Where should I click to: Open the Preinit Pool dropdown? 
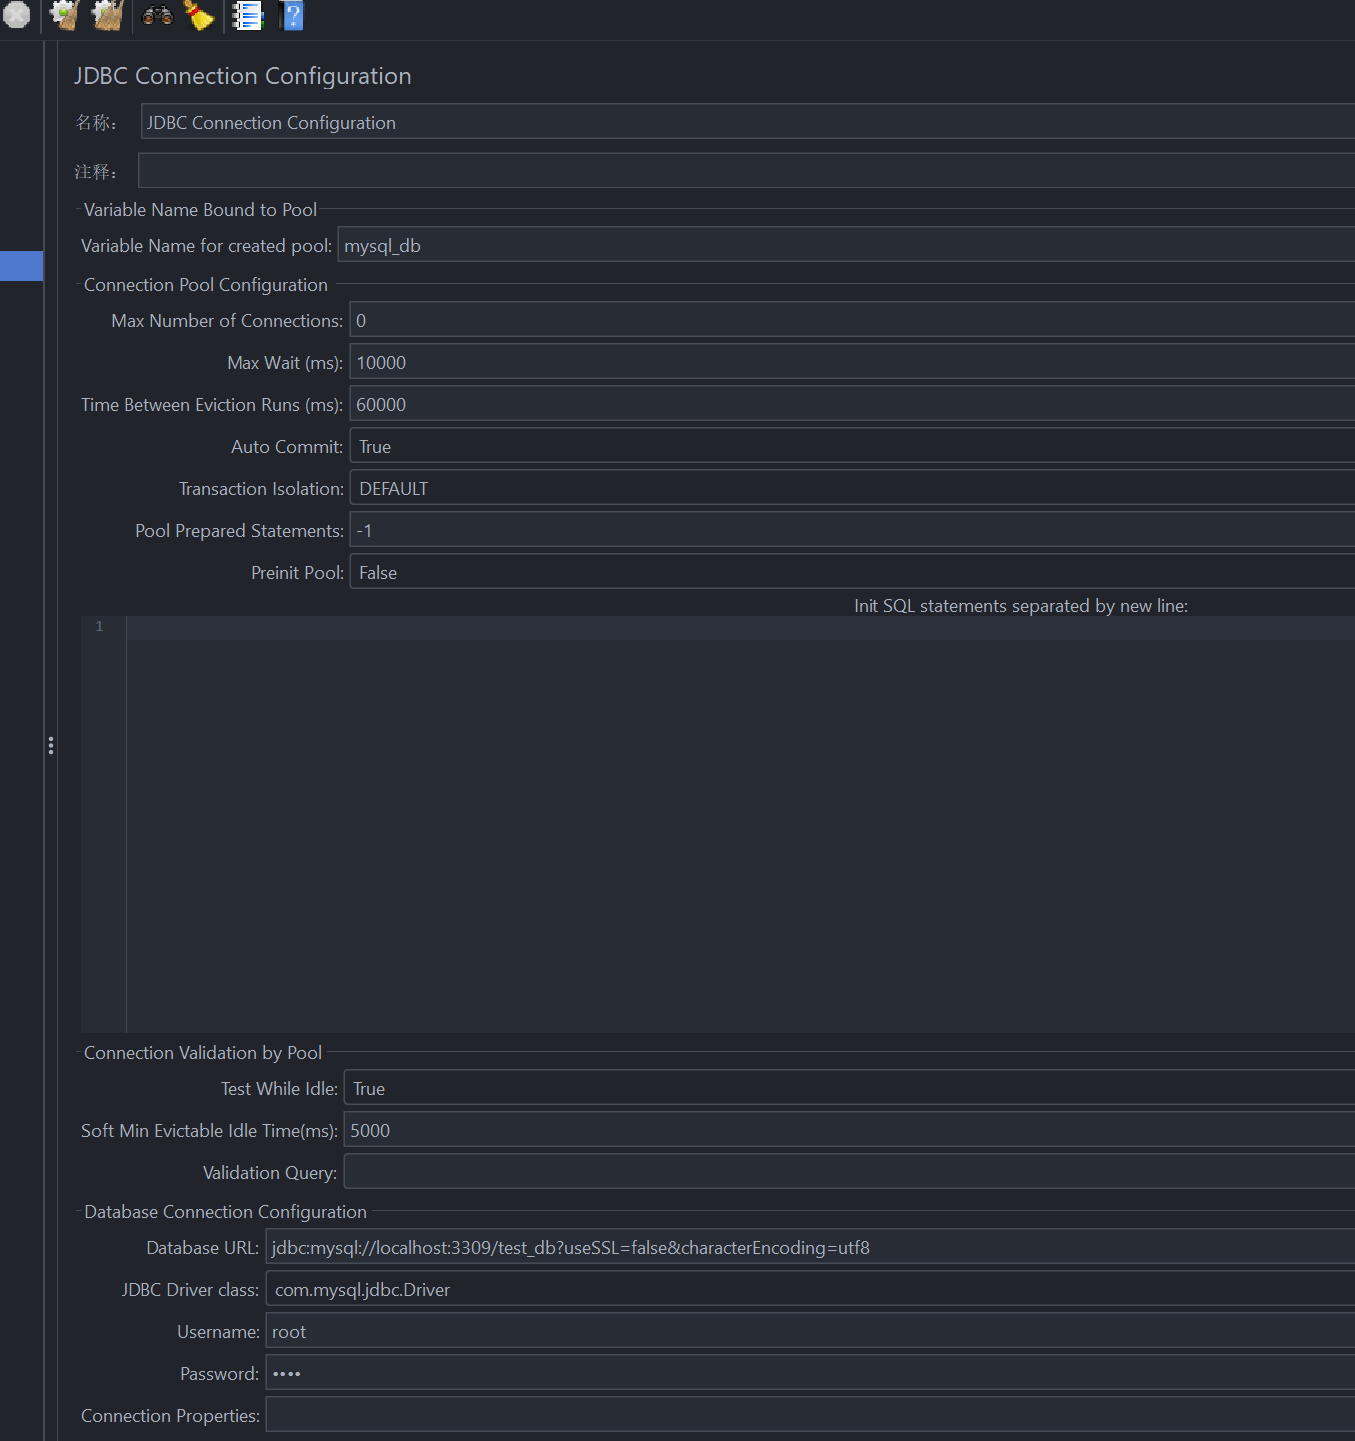852,572
